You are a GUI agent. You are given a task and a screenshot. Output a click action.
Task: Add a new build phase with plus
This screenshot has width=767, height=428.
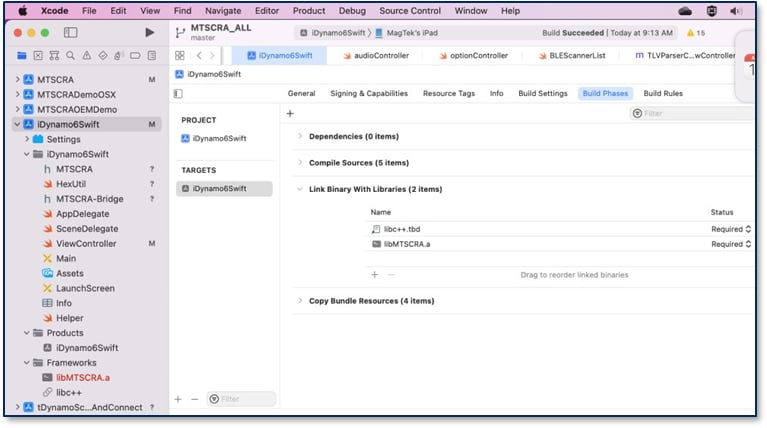(290, 113)
